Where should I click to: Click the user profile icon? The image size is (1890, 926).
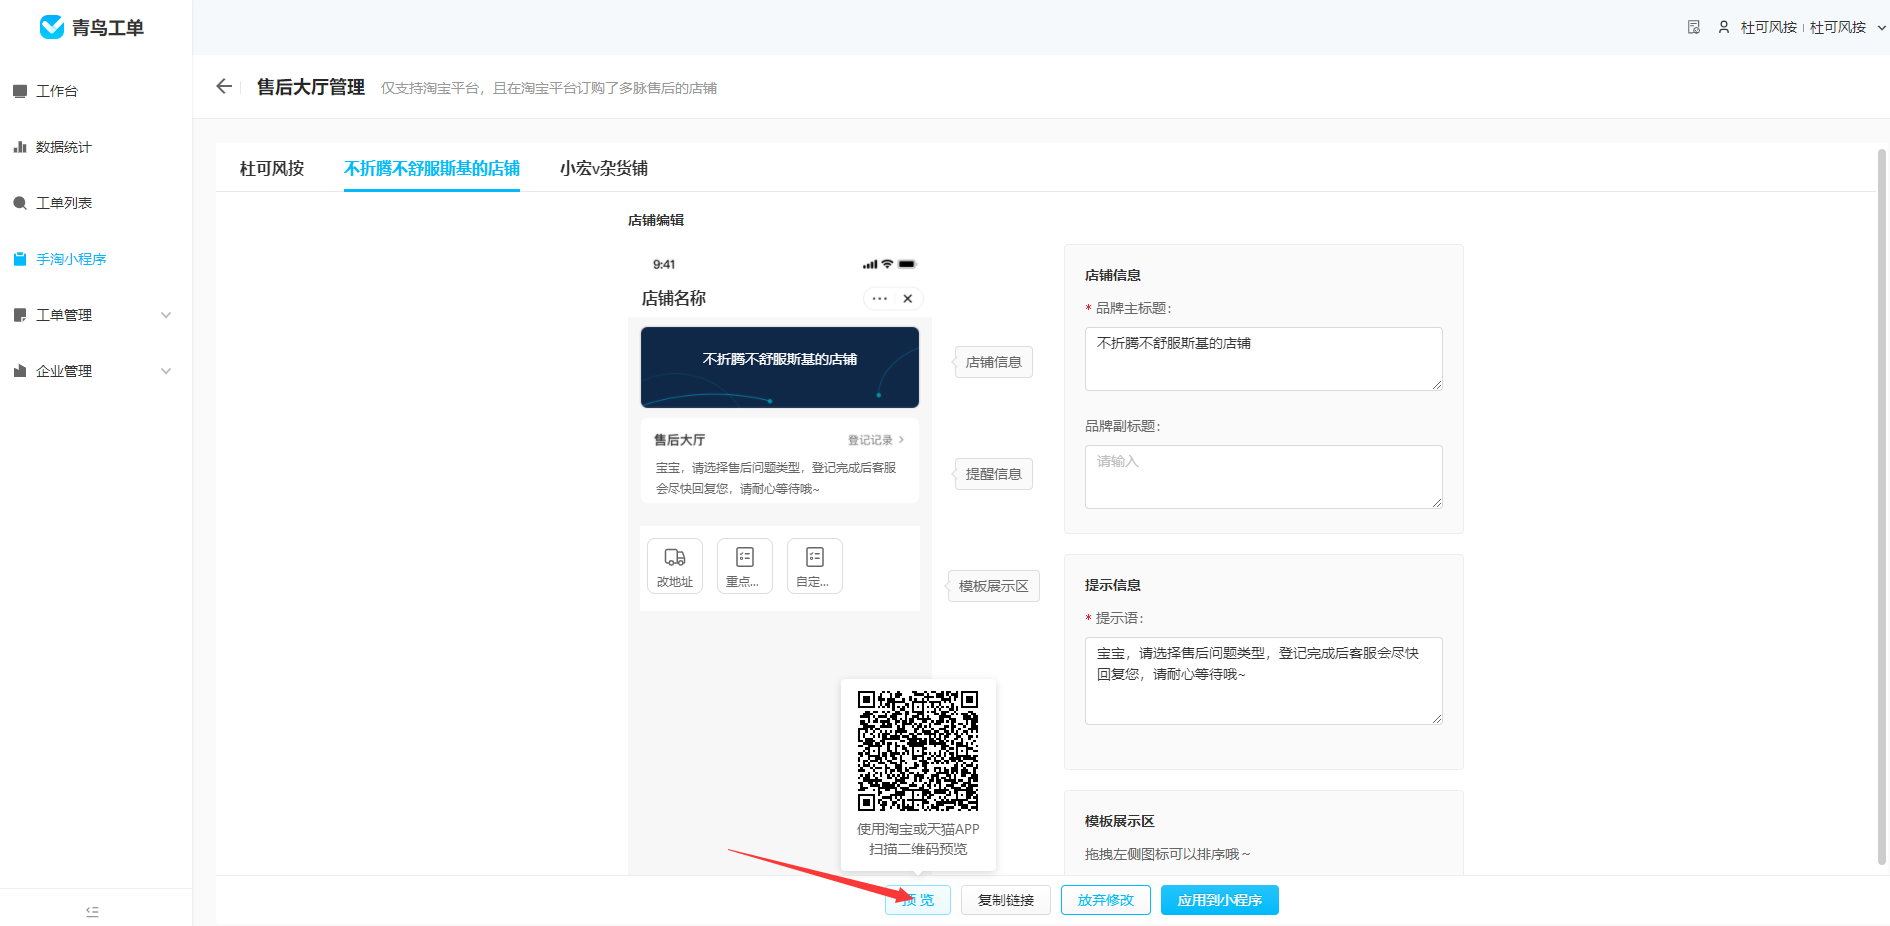click(1724, 27)
